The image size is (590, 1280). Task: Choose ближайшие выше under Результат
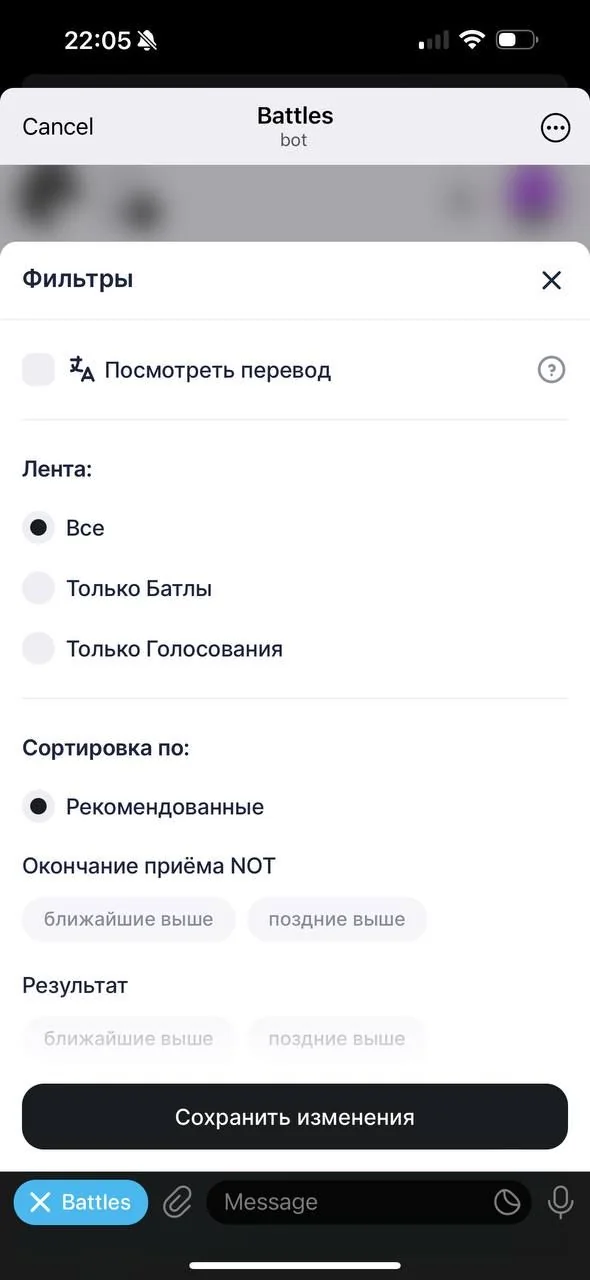tap(129, 1038)
